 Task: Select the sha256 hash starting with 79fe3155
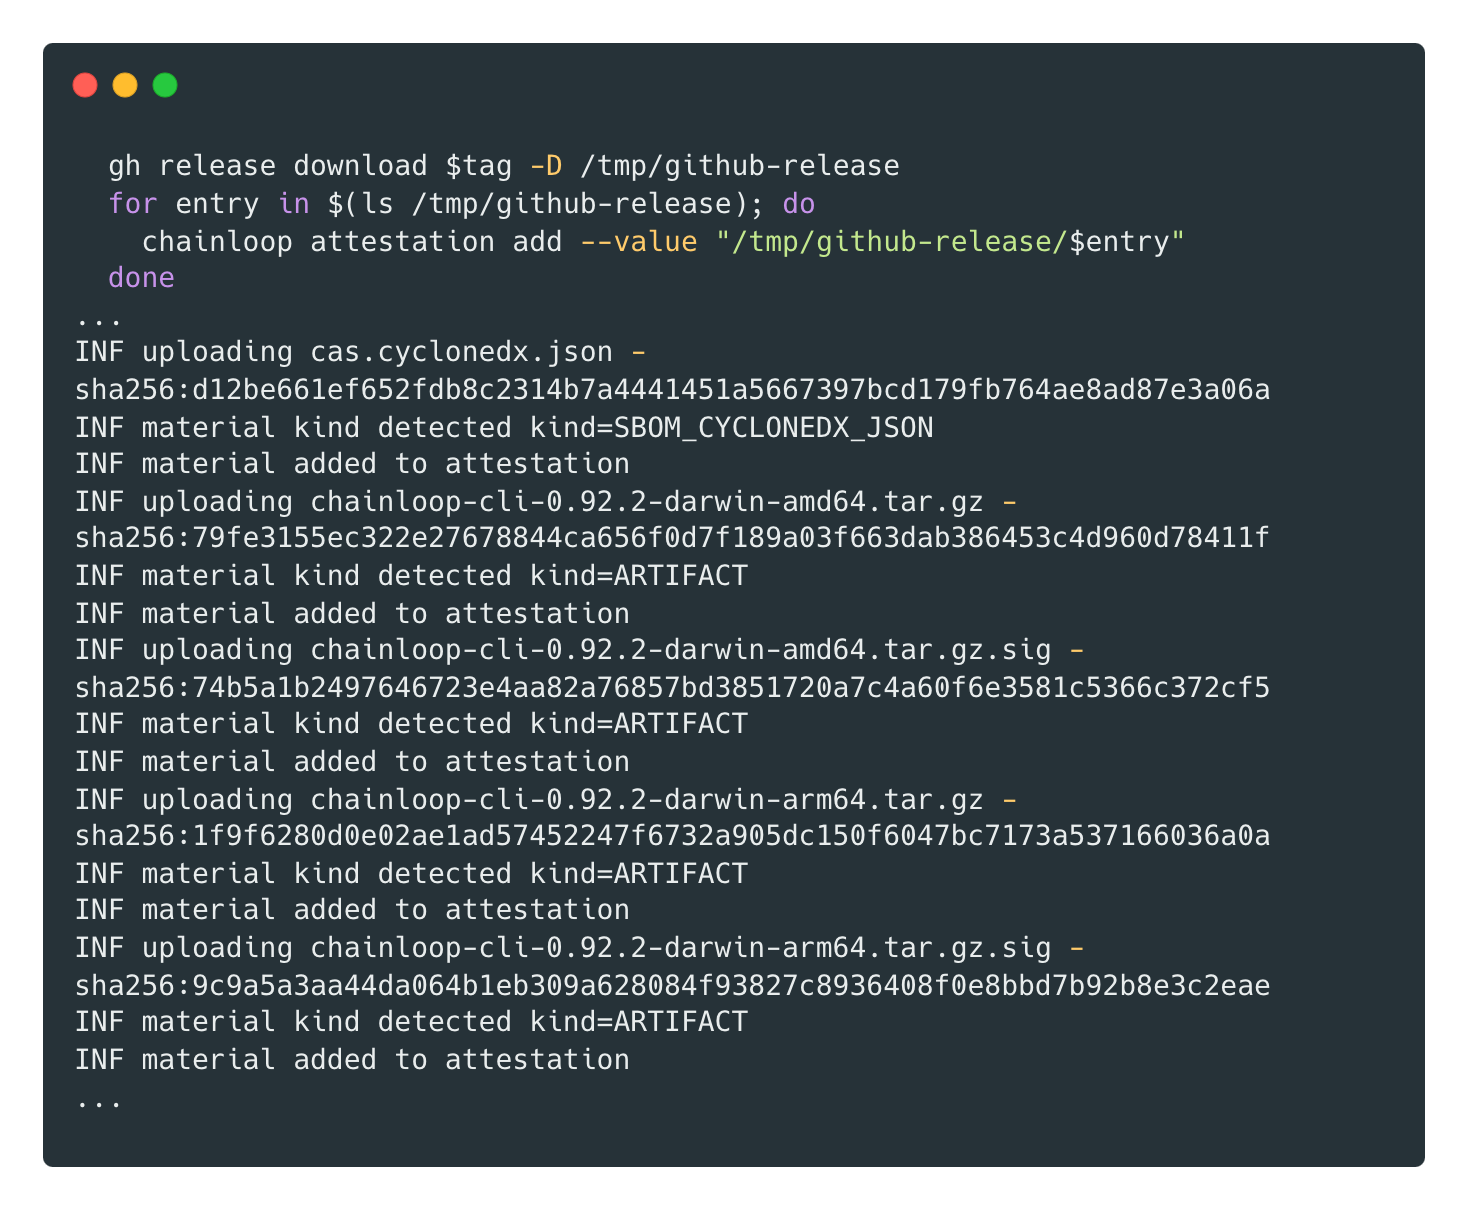672,538
